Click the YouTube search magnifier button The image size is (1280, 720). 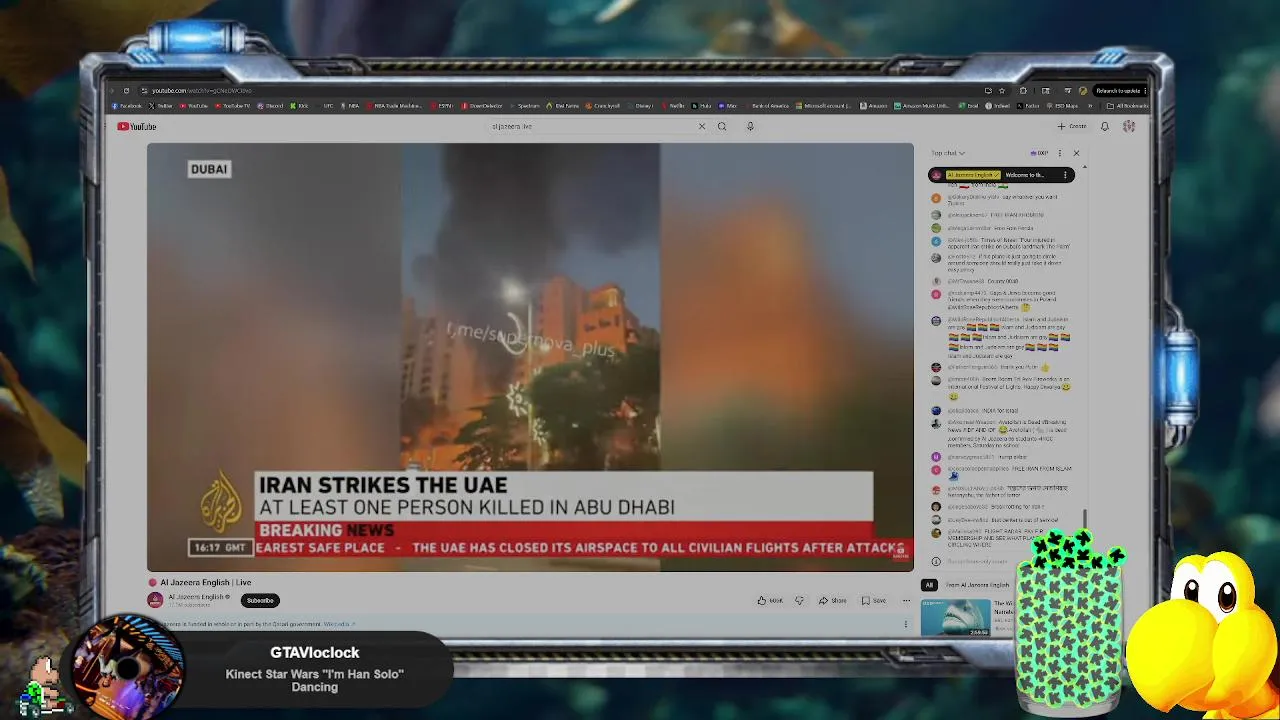[722, 126]
